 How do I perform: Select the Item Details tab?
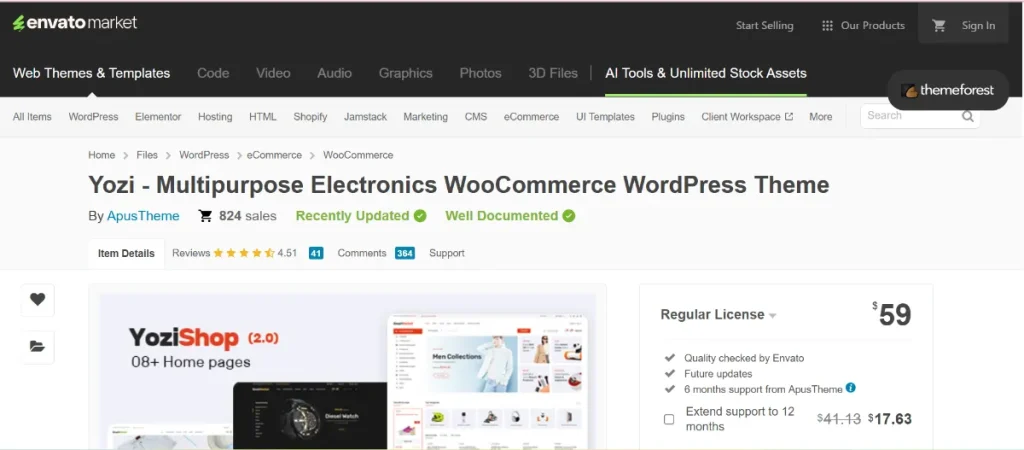click(x=126, y=253)
